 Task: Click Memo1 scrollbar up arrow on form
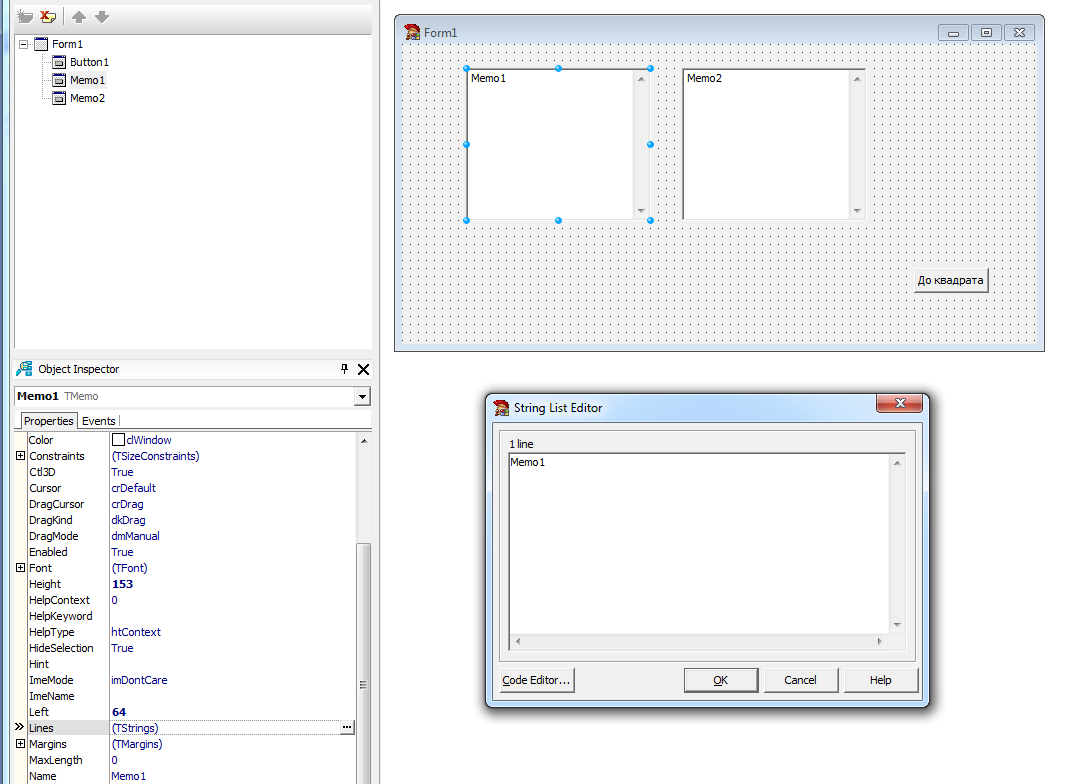point(641,79)
